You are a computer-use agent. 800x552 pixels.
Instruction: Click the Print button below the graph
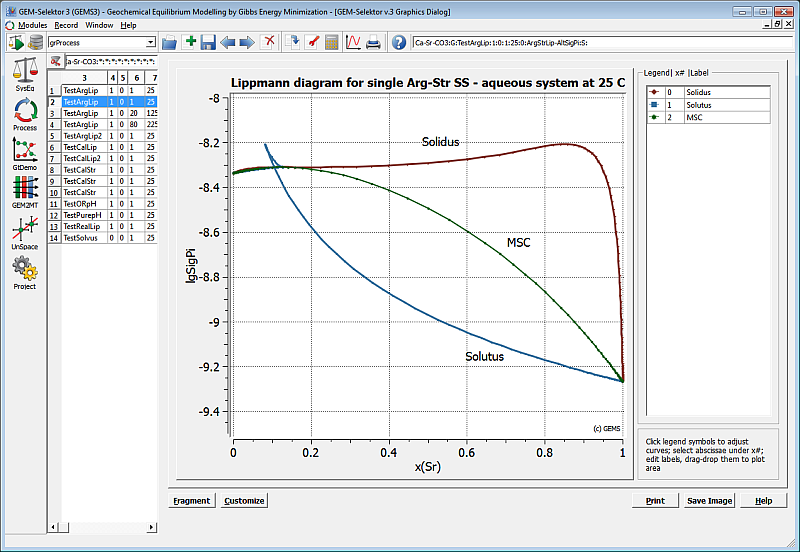pyautogui.click(x=655, y=500)
